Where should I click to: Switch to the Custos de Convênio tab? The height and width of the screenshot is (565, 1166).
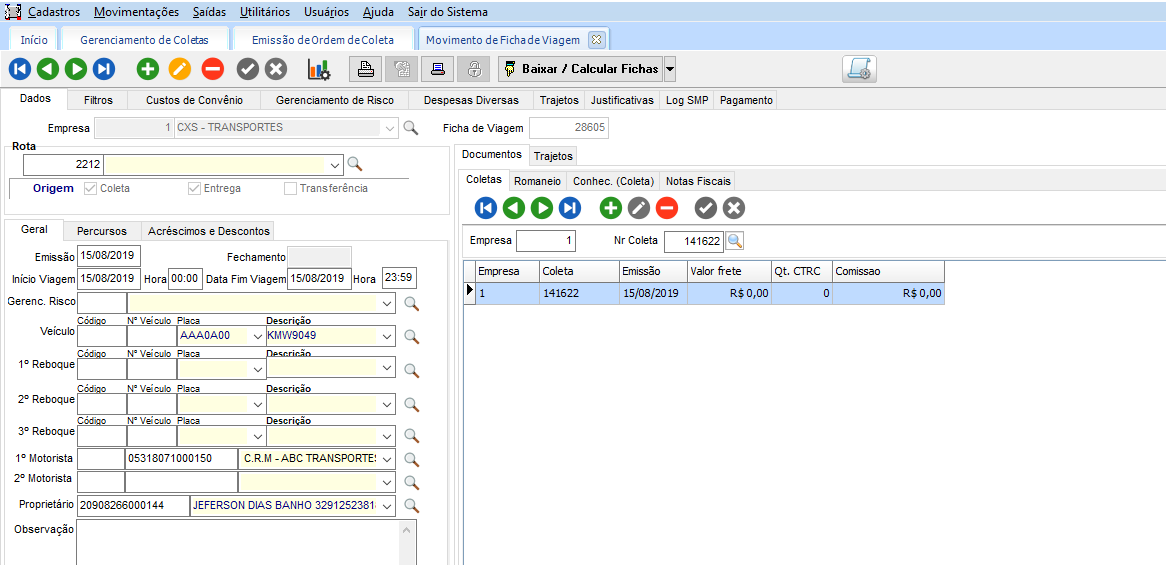pos(194,100)
